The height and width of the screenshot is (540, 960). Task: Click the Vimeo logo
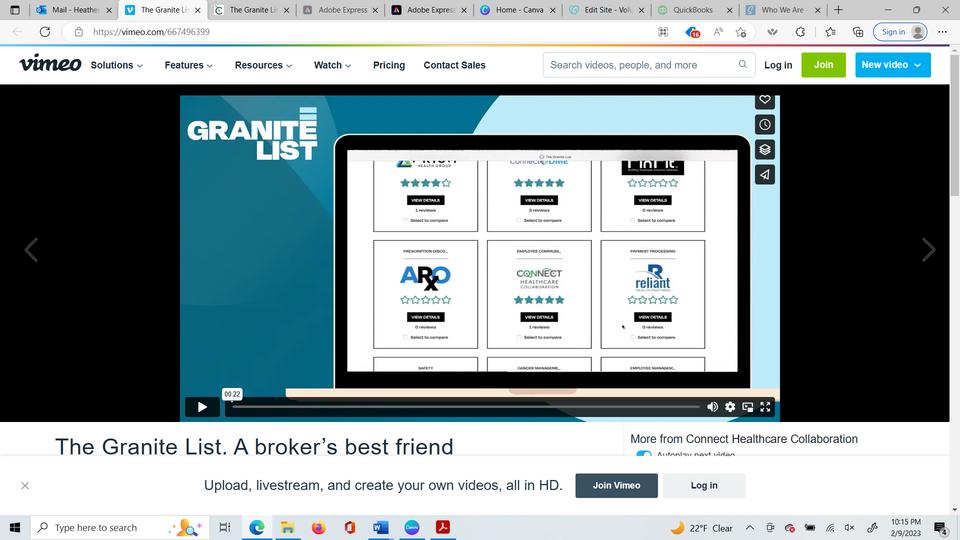pyautogui.click(x=50, y=64)
